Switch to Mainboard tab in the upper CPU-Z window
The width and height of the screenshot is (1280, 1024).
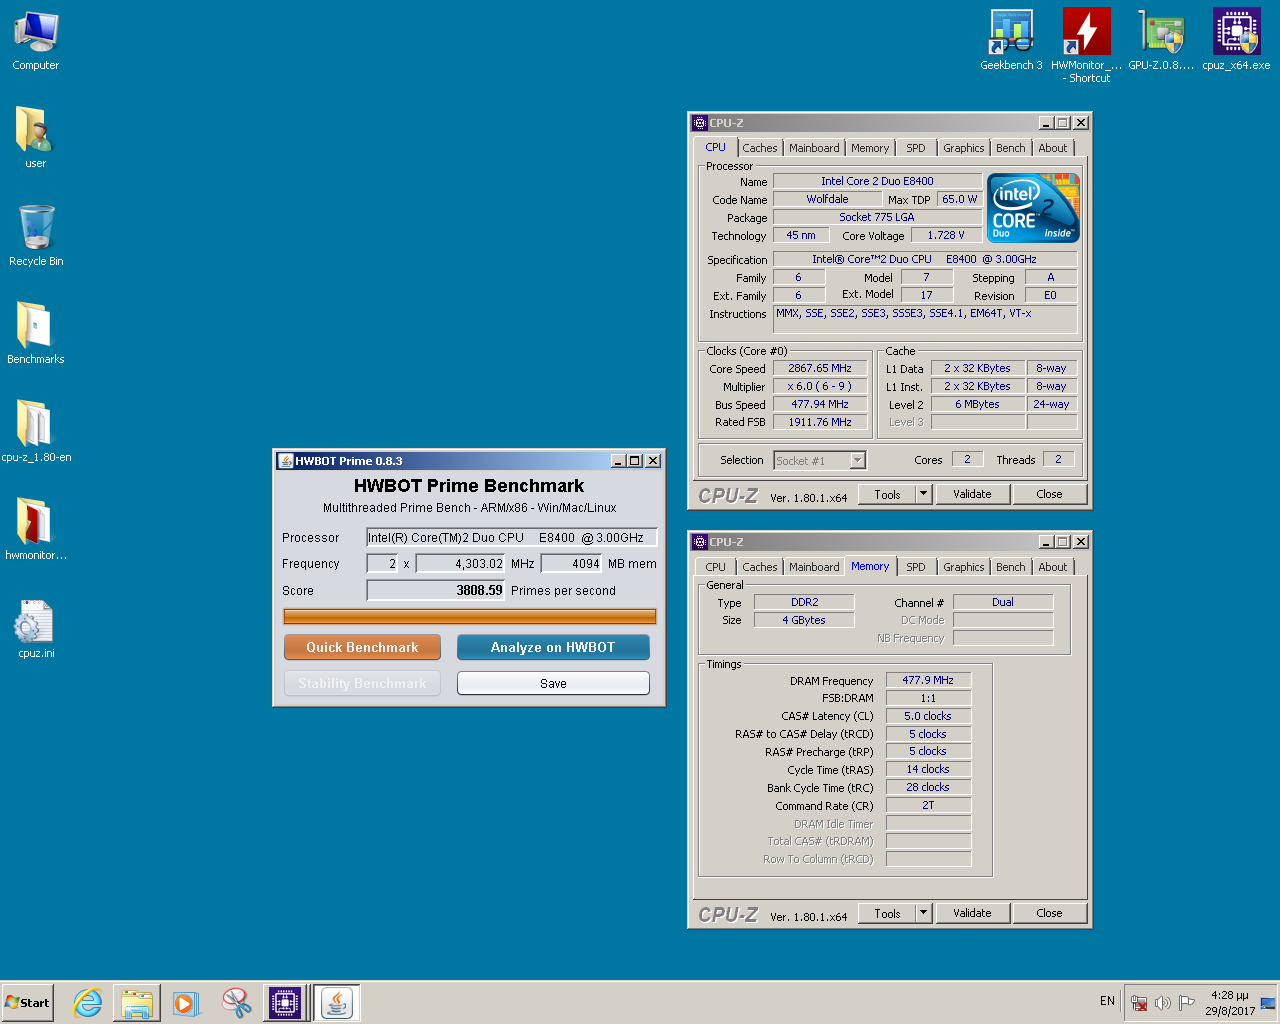[x=814, y=148]
